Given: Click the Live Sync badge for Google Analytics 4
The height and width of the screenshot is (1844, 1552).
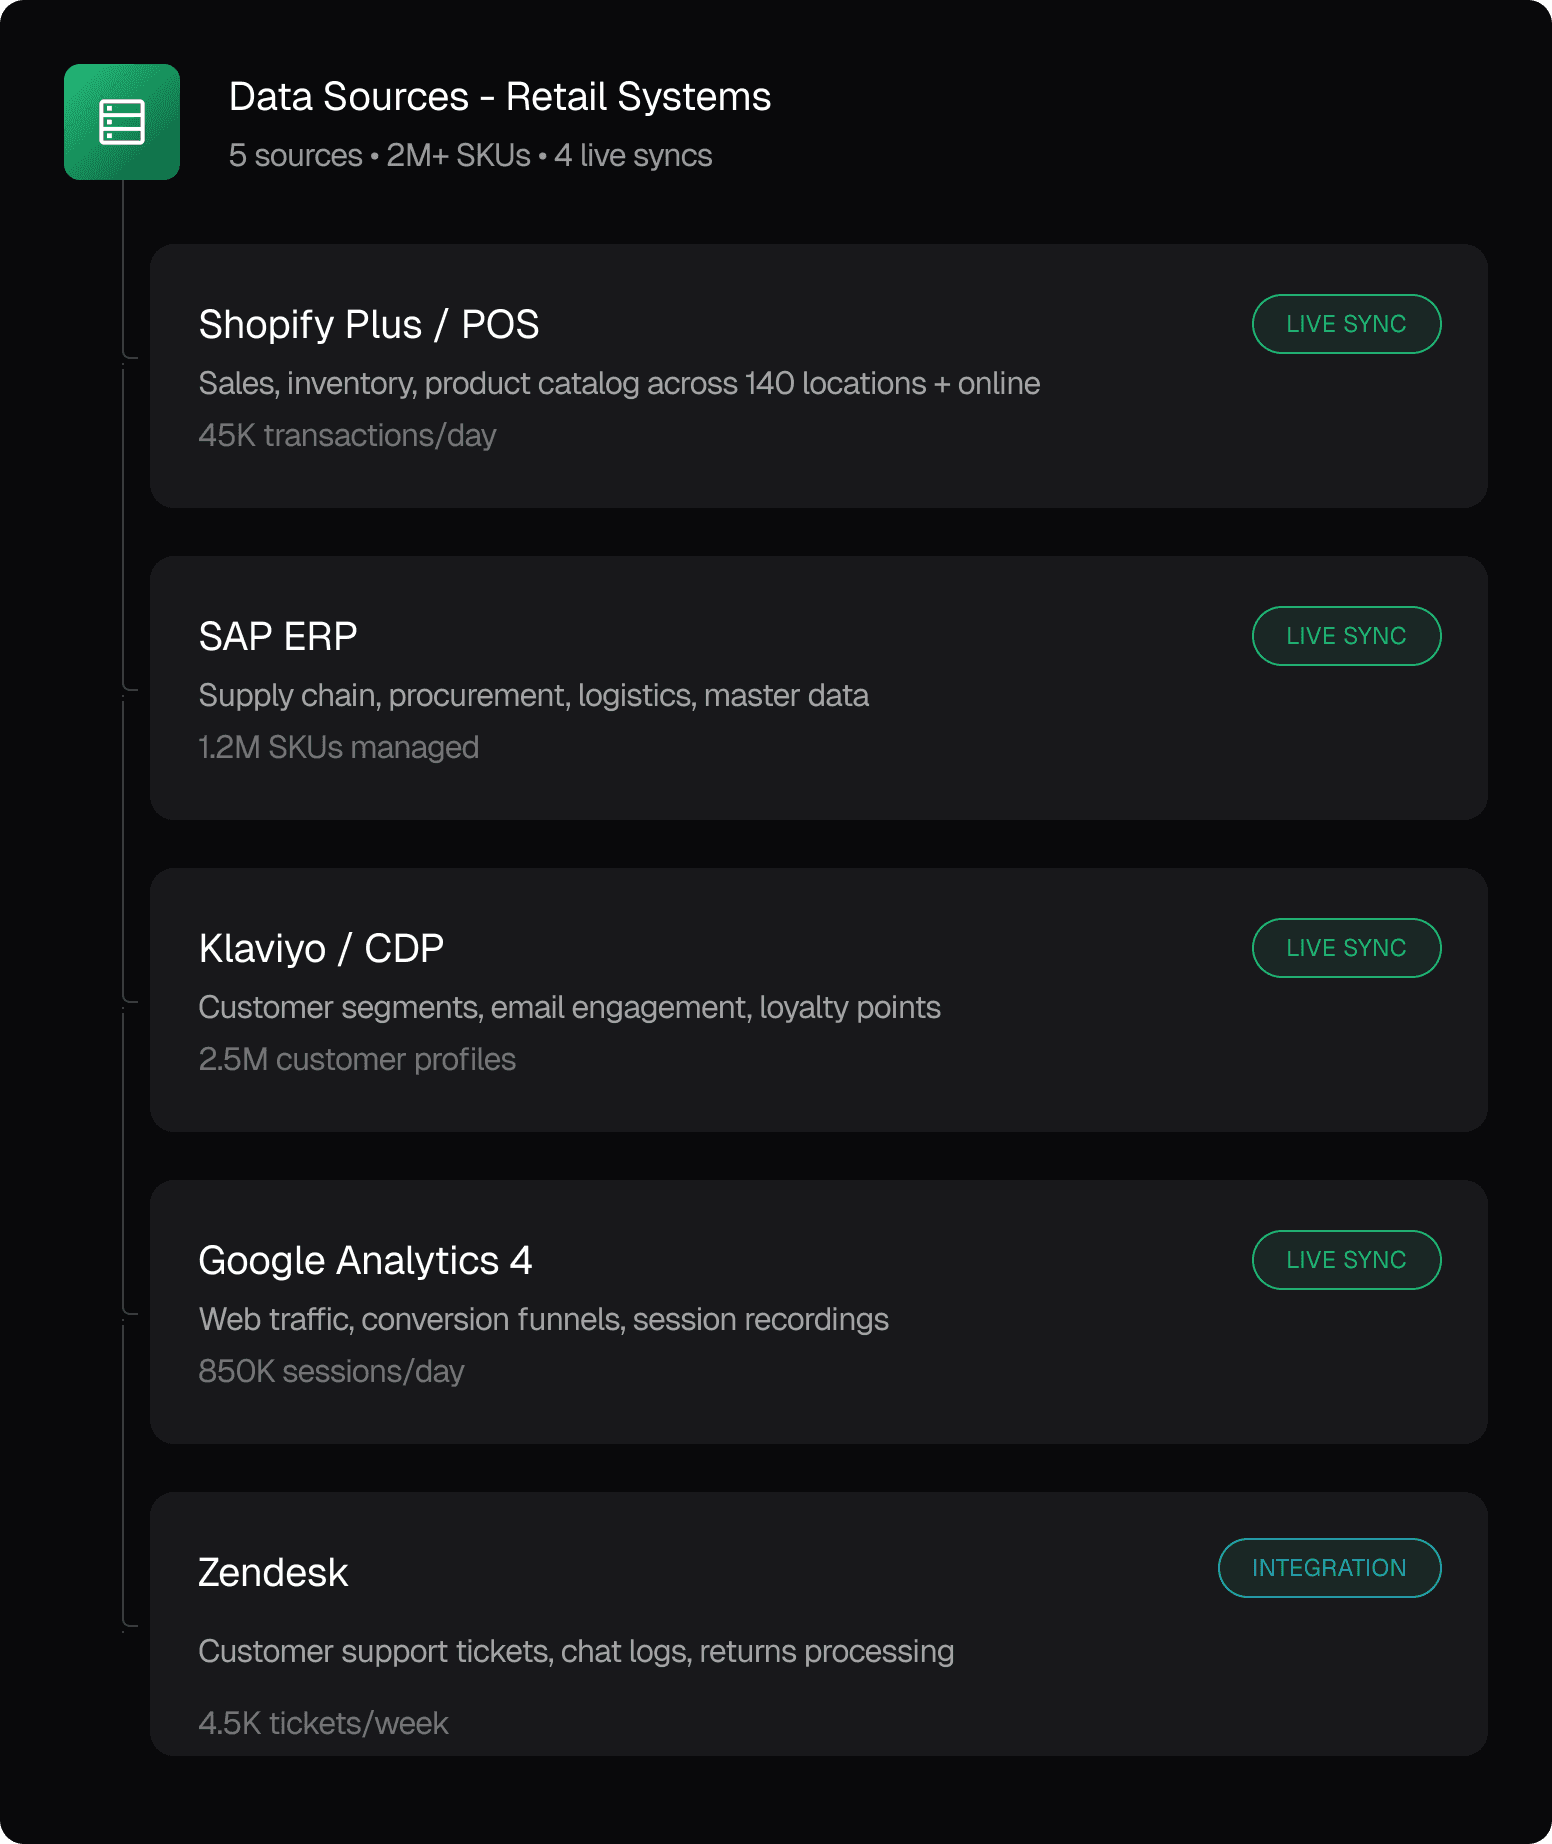Looking at the screenshot, I should 1345,1260.
